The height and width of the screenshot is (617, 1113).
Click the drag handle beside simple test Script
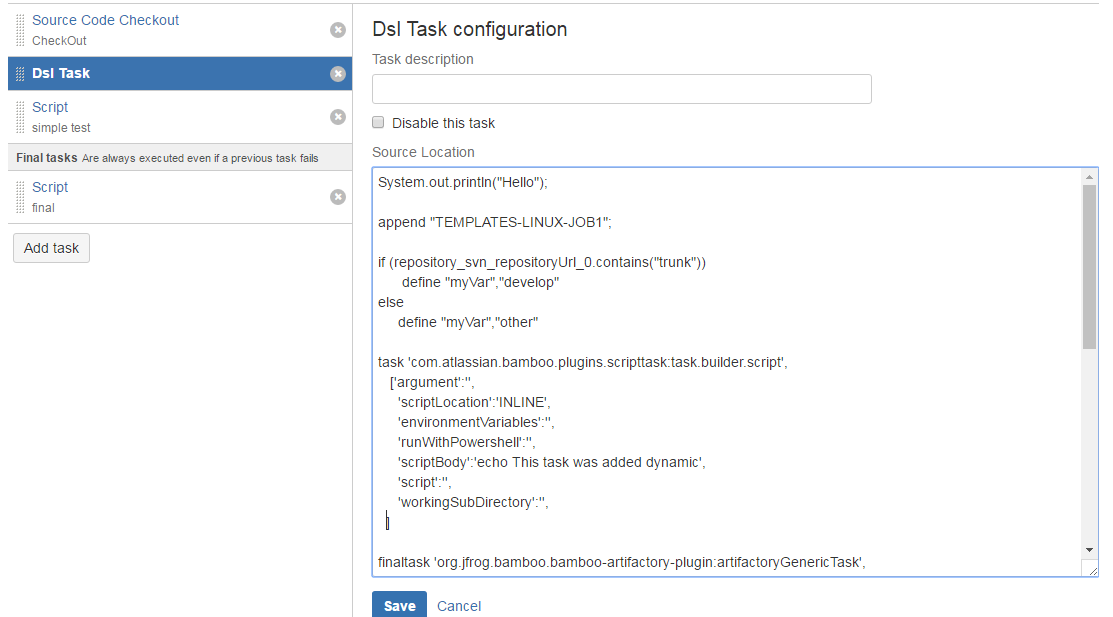tap(18, 116)
